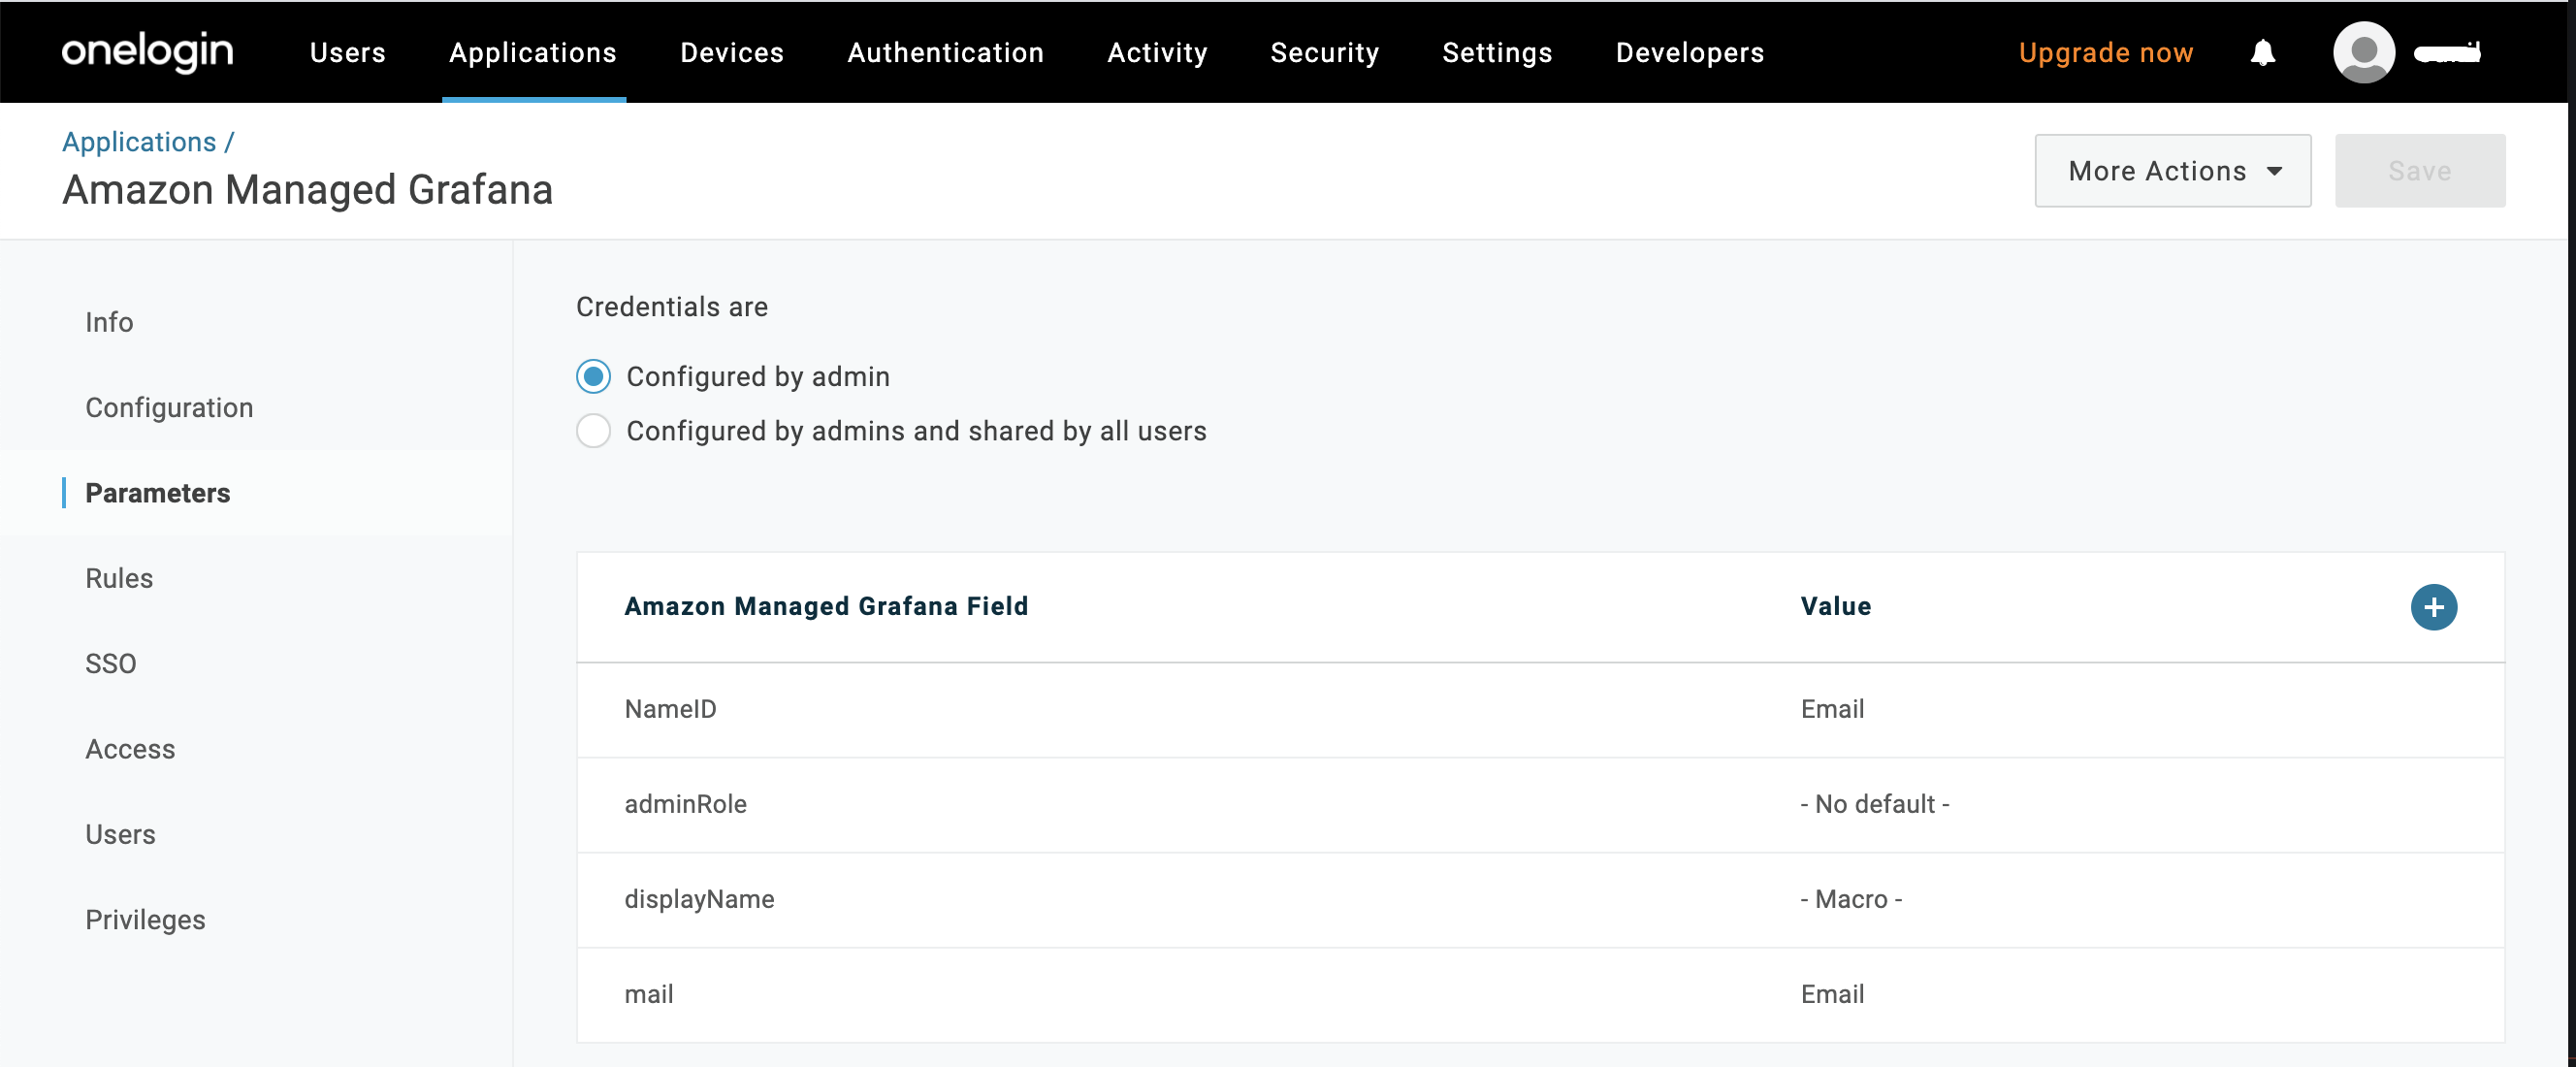This screenshot has height=1067, width=2576.
Task: Open the Applications top menu
Action: coord(532,52)
